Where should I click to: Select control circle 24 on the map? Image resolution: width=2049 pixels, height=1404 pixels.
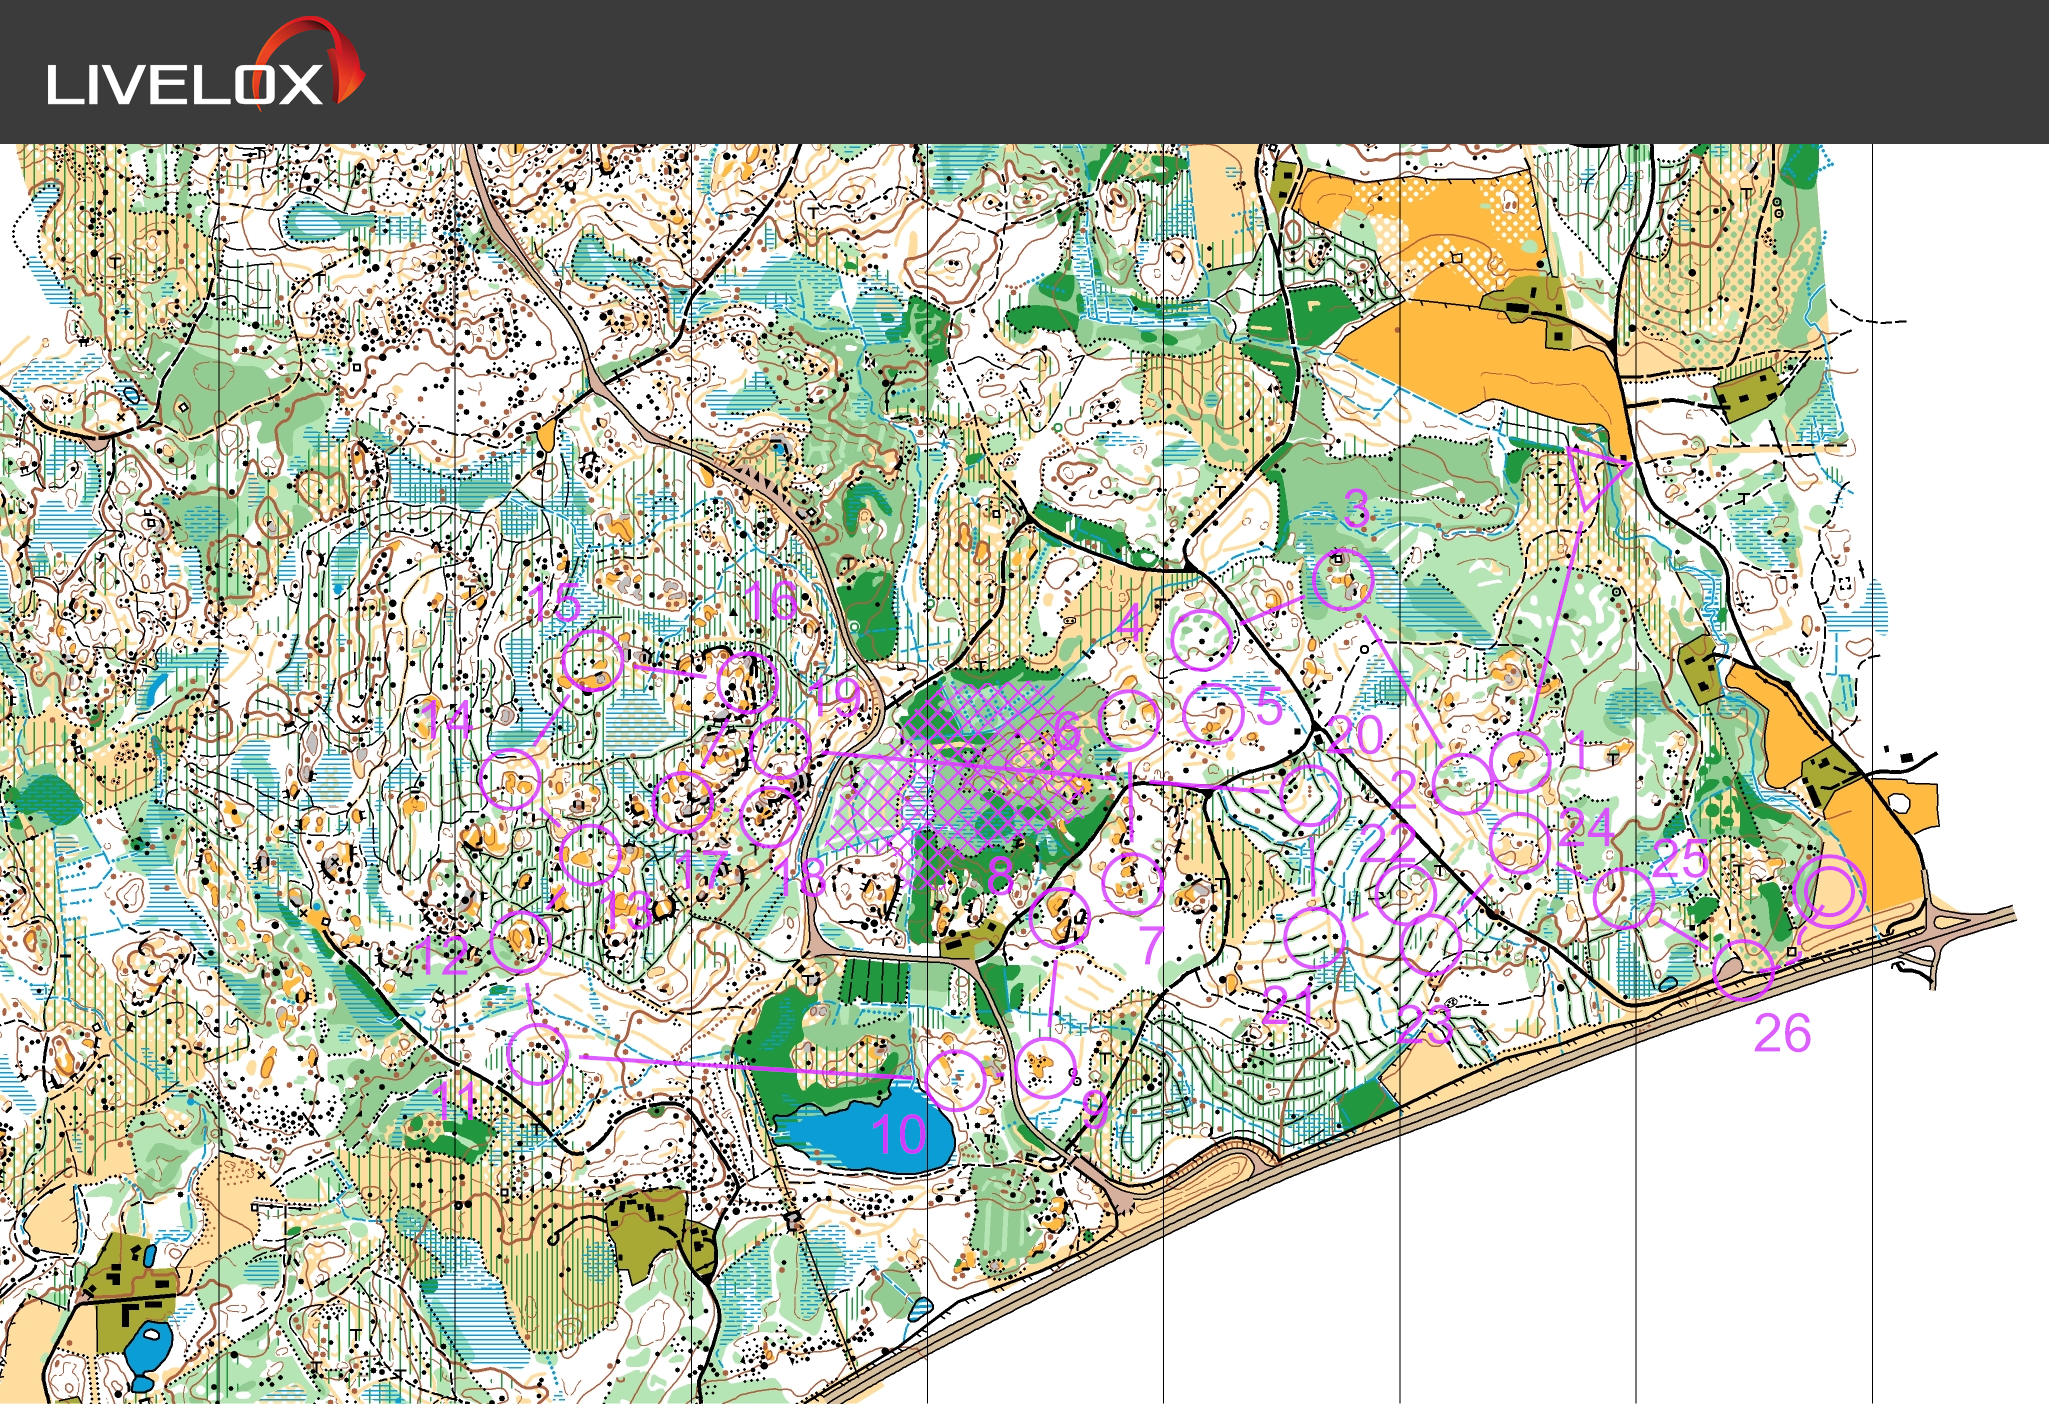pos(1520,843)
